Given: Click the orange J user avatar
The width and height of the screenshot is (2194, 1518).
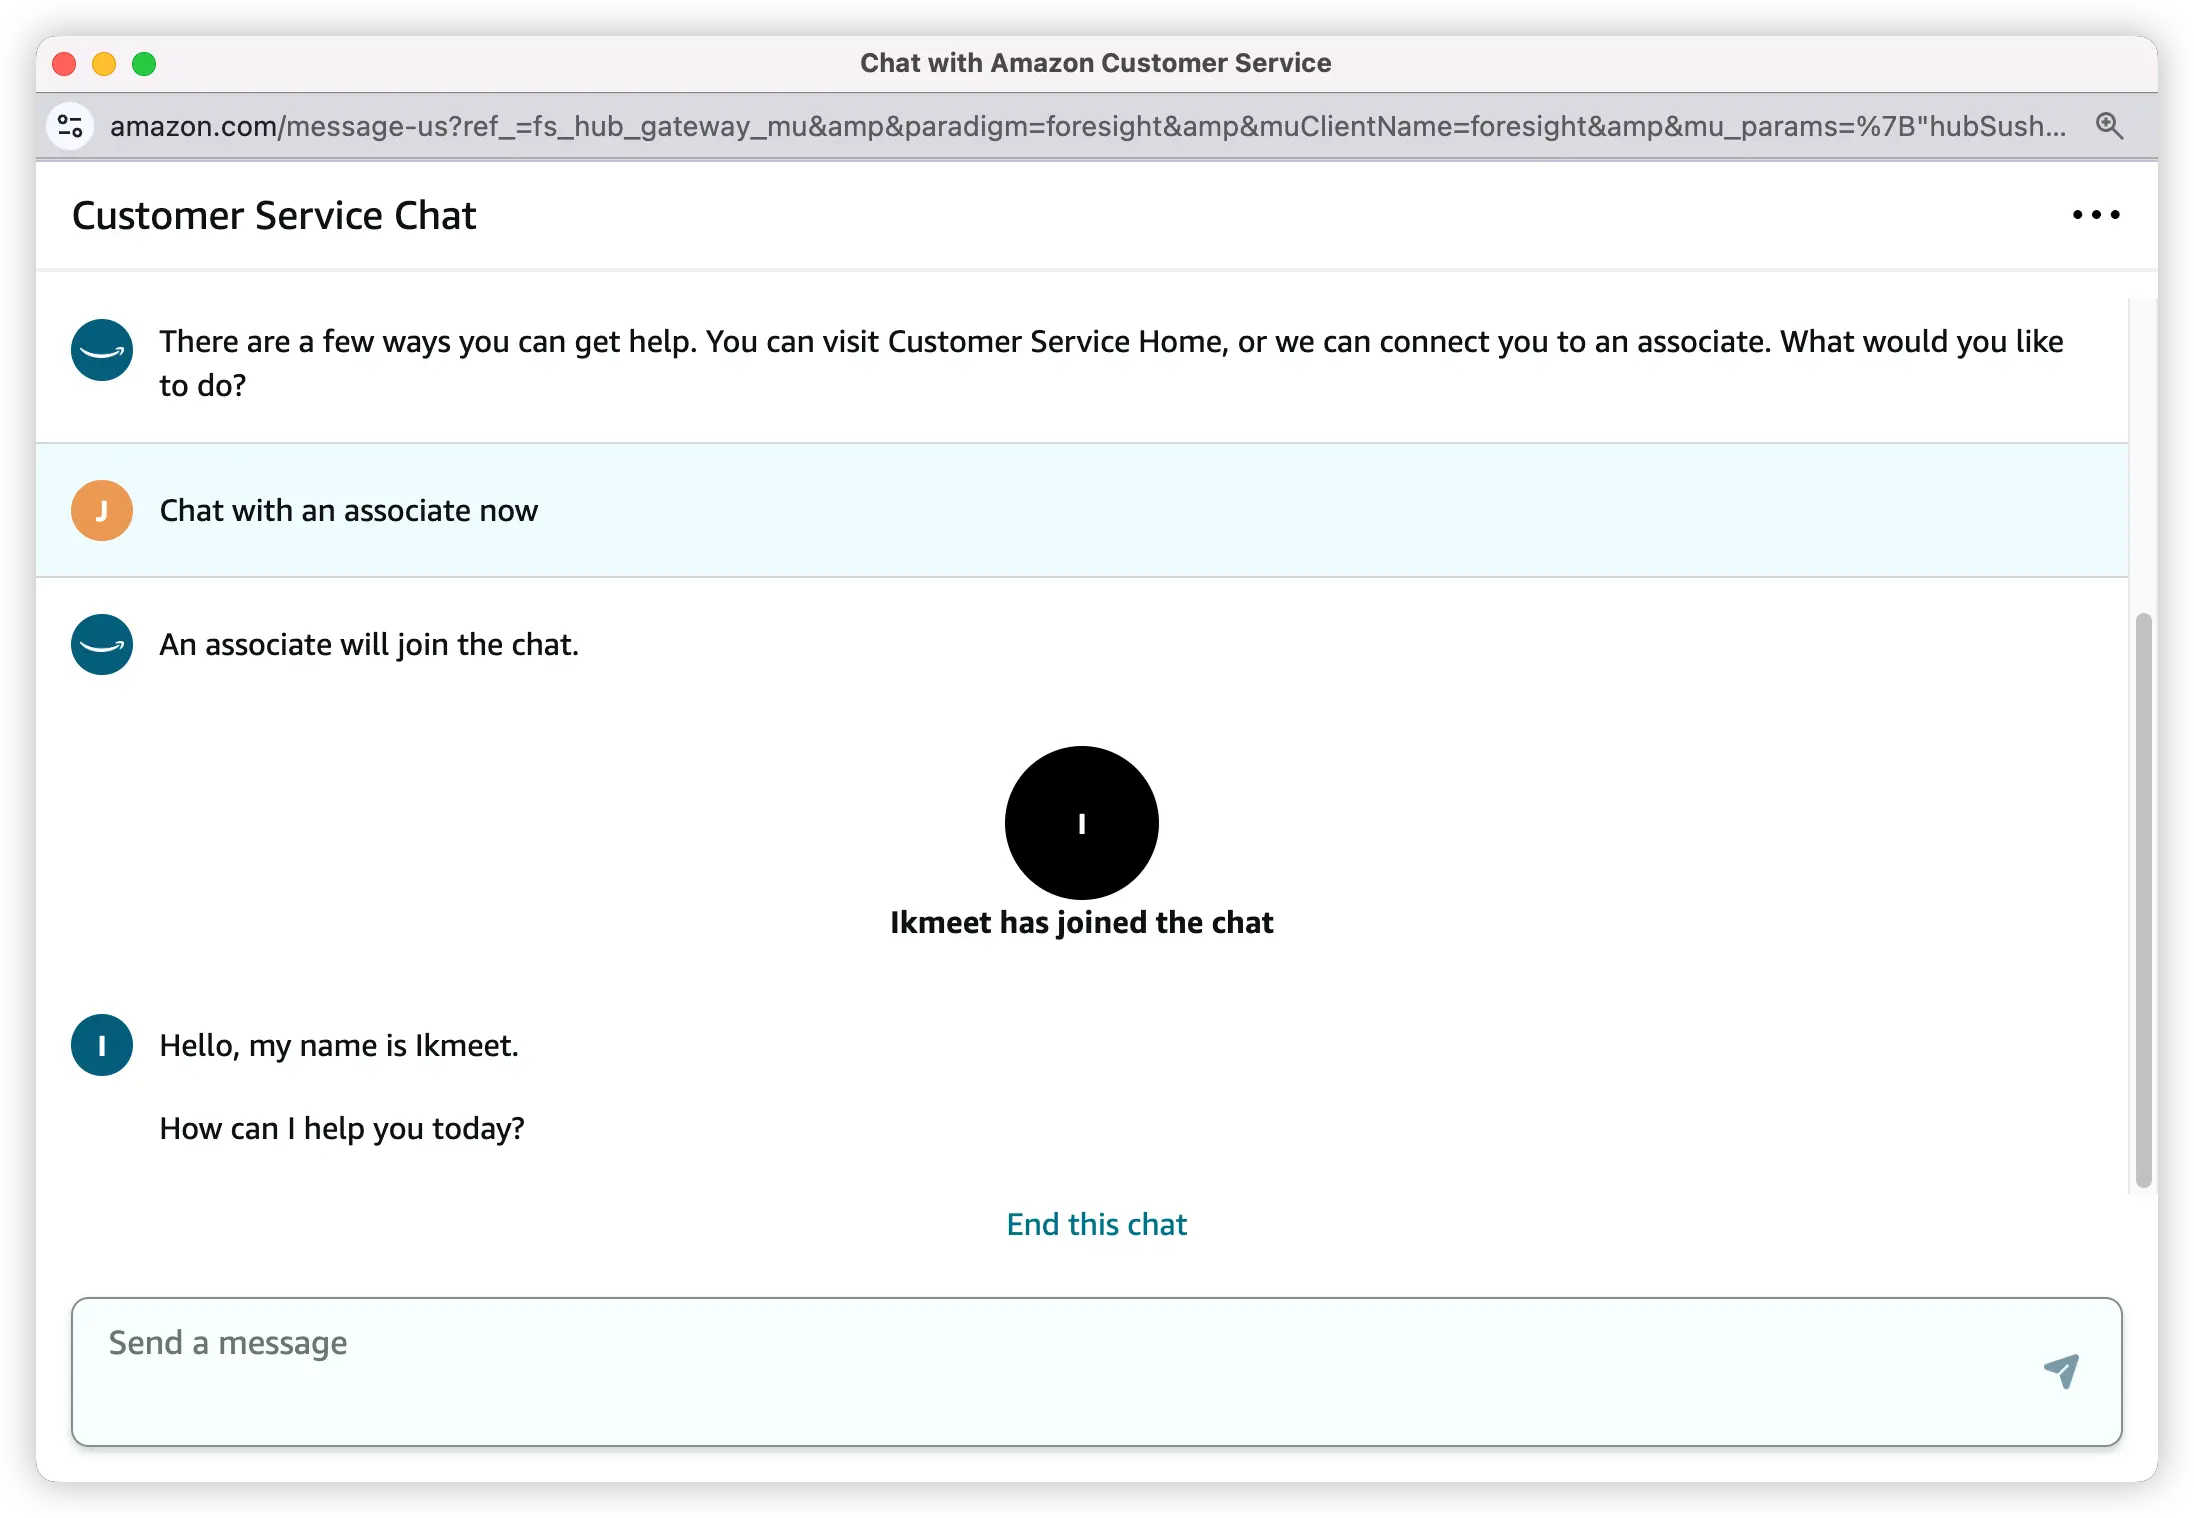Looking at the screenshot, I should pyautogui.click(x=102, y=510).
